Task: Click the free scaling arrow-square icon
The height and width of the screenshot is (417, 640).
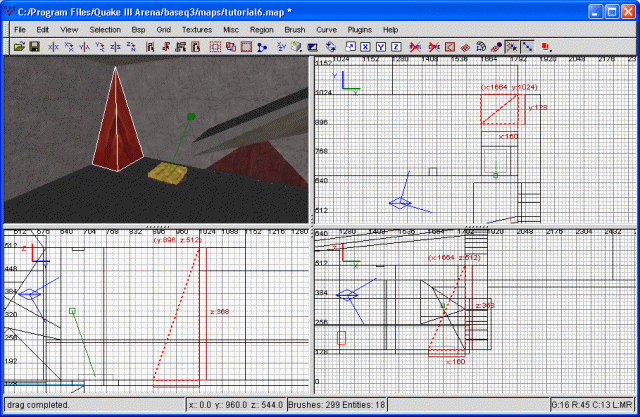Action: (x=350, y=47)
